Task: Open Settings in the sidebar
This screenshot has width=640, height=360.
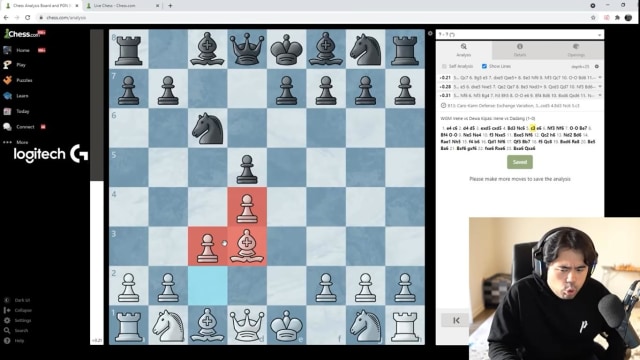Action: pyautogui.click(x=18, y=320)
